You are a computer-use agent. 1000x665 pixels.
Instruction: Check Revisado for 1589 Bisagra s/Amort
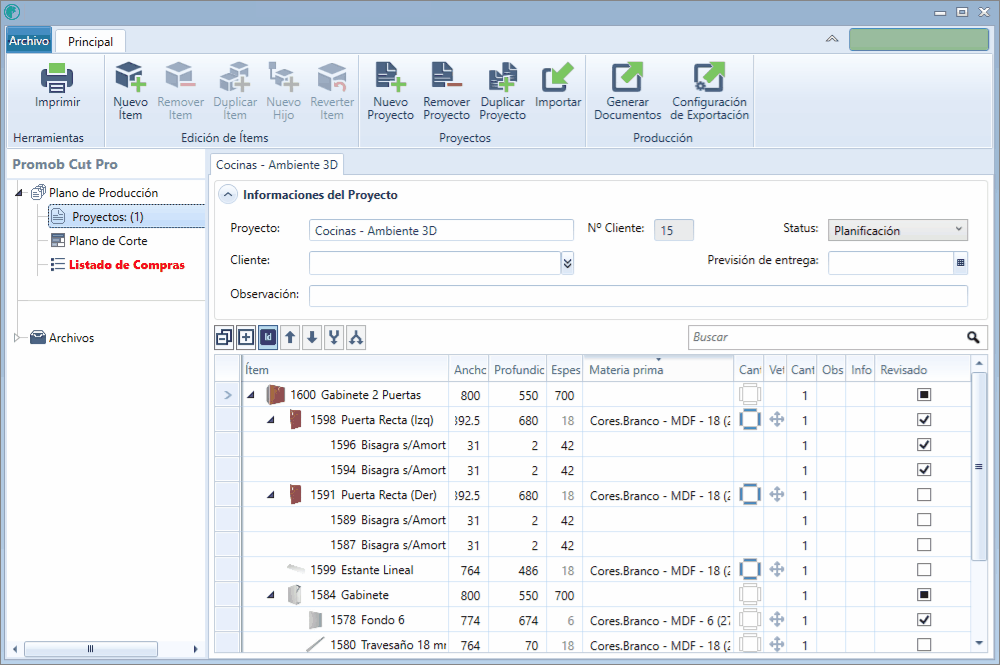coord(923,520)
